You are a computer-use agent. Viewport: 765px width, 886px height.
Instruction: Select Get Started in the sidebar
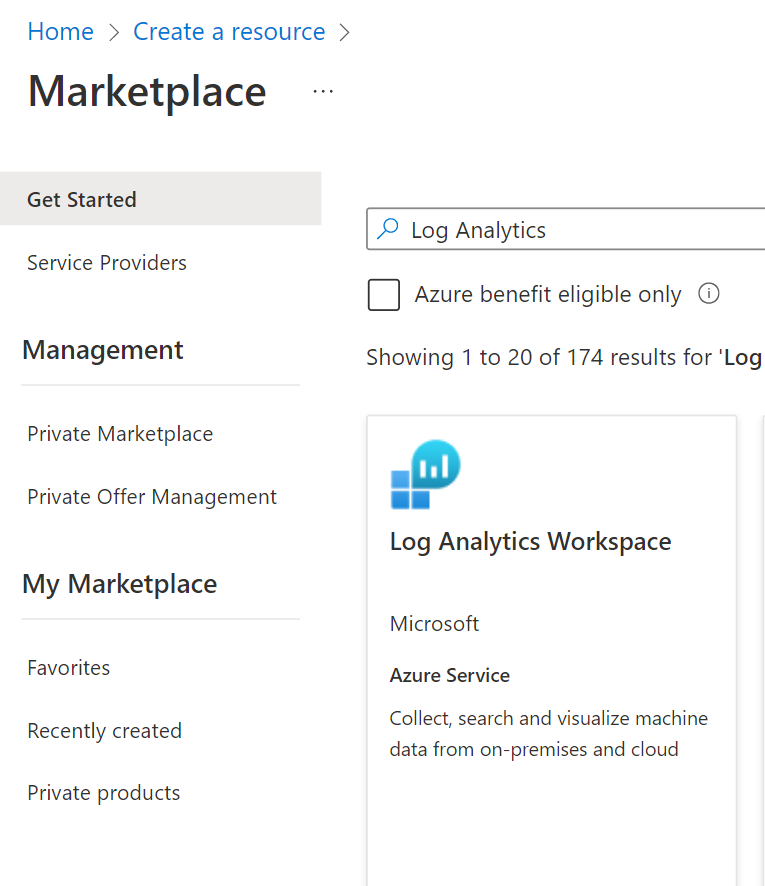pos(82,199)
